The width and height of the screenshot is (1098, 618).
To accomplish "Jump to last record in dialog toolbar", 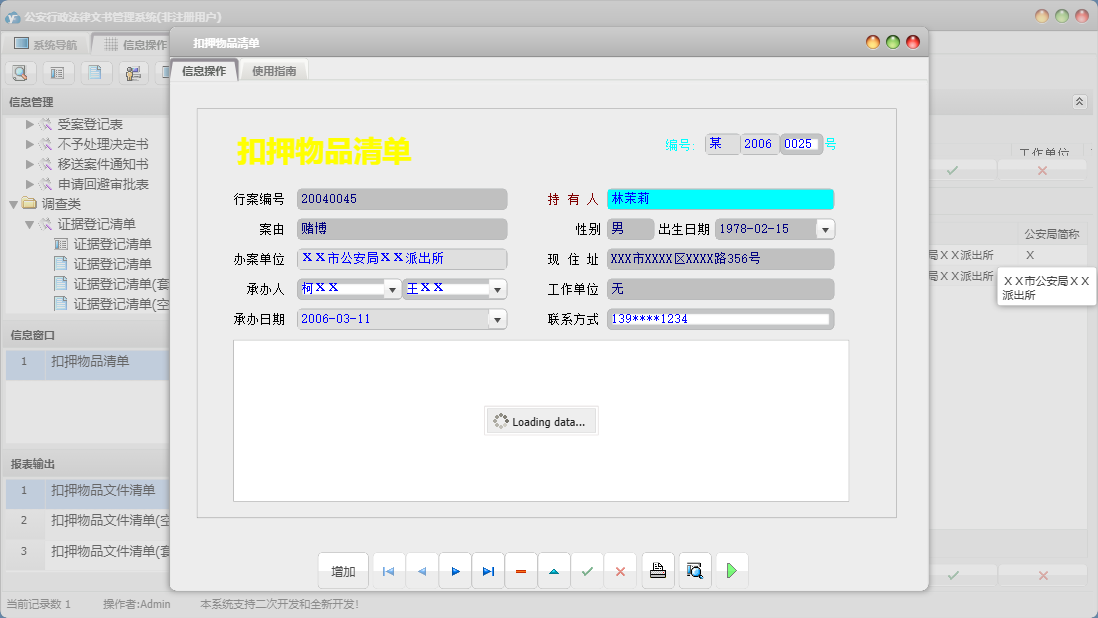I will (x=488, y=571).
